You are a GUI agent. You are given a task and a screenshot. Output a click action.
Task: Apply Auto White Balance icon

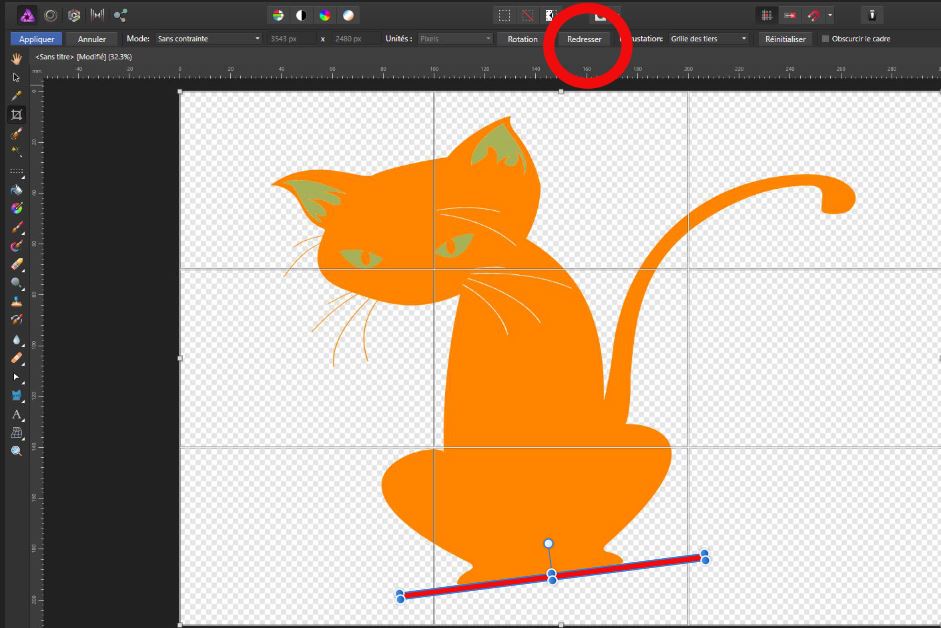(348, 16)
